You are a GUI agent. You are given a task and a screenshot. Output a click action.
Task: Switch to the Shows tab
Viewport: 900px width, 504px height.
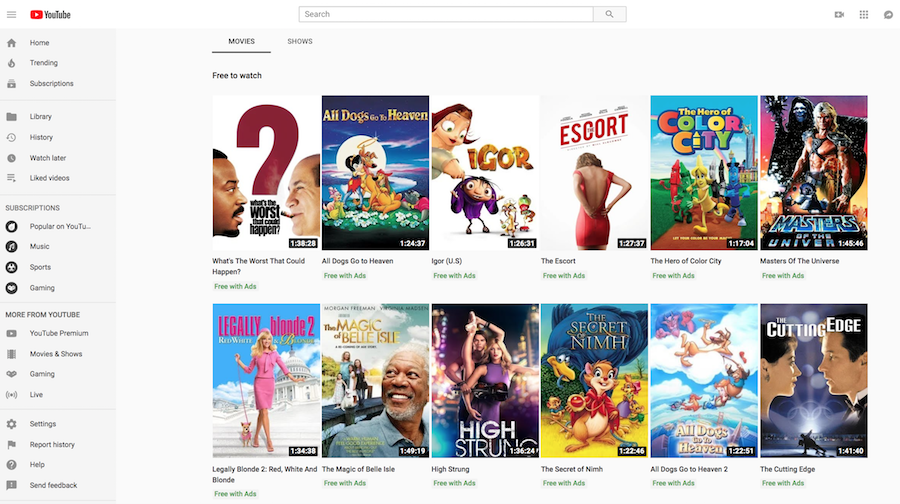click(x=300, y=42)
